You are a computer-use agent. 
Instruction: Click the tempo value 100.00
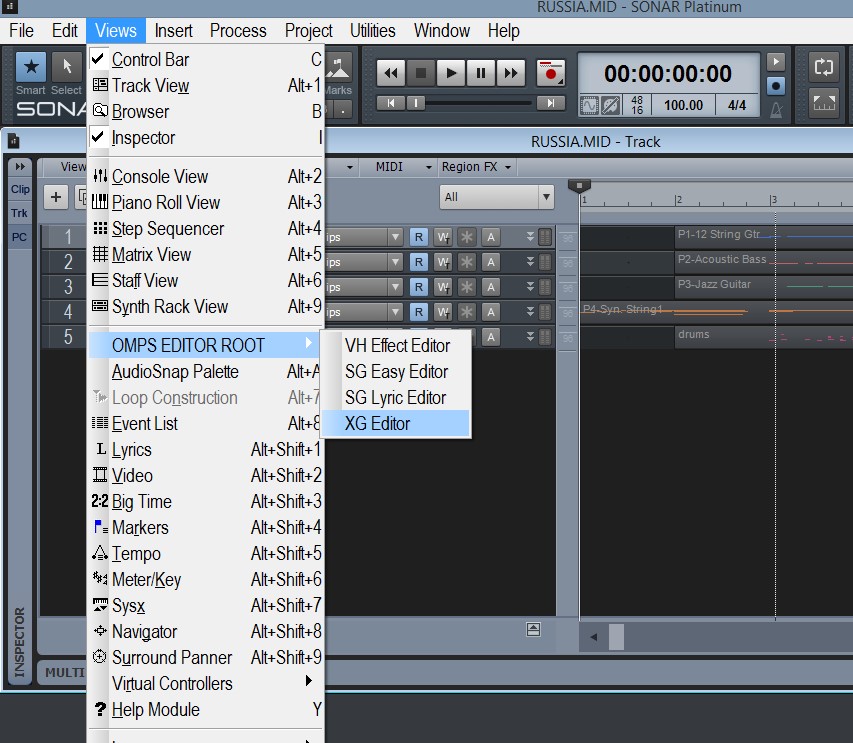pyautogui.click(x=683, y=105)
